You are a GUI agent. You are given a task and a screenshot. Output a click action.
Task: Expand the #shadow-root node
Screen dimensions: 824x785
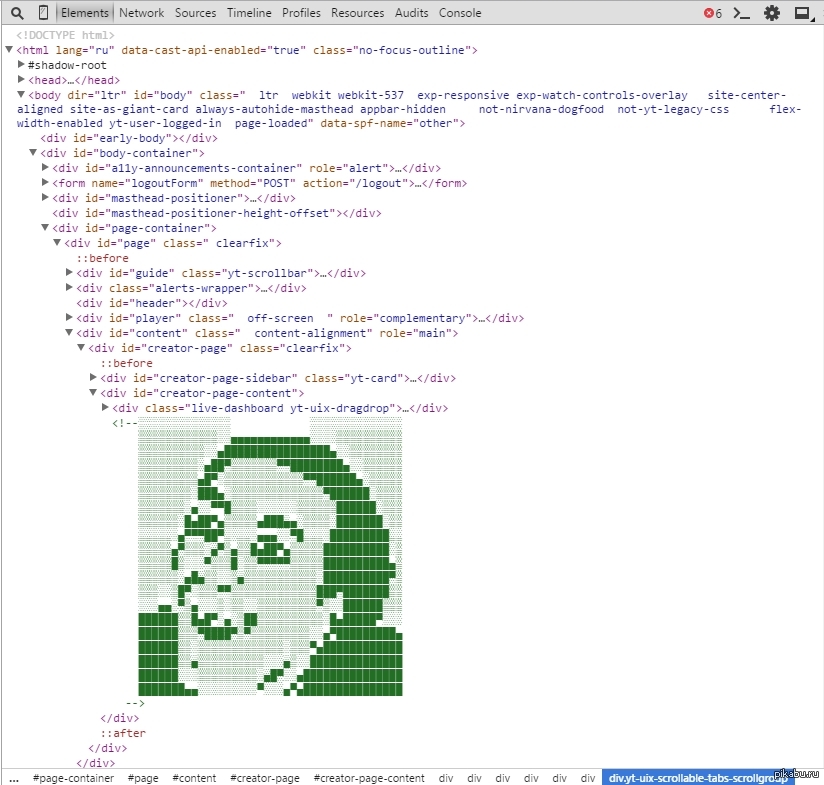click(x=21, y=65)
